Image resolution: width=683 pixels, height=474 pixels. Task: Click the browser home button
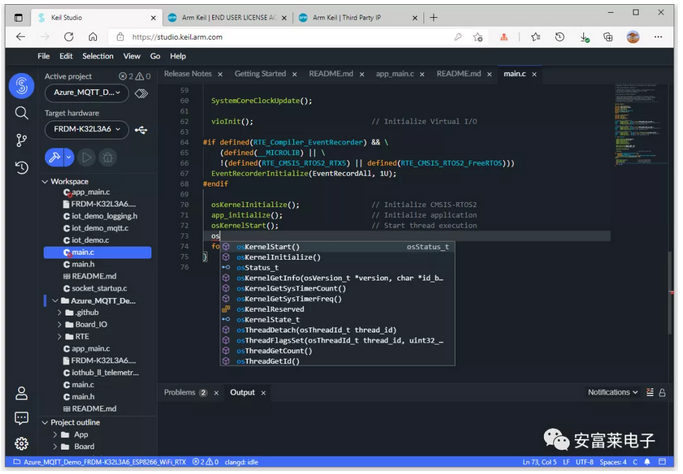point(93,37)
